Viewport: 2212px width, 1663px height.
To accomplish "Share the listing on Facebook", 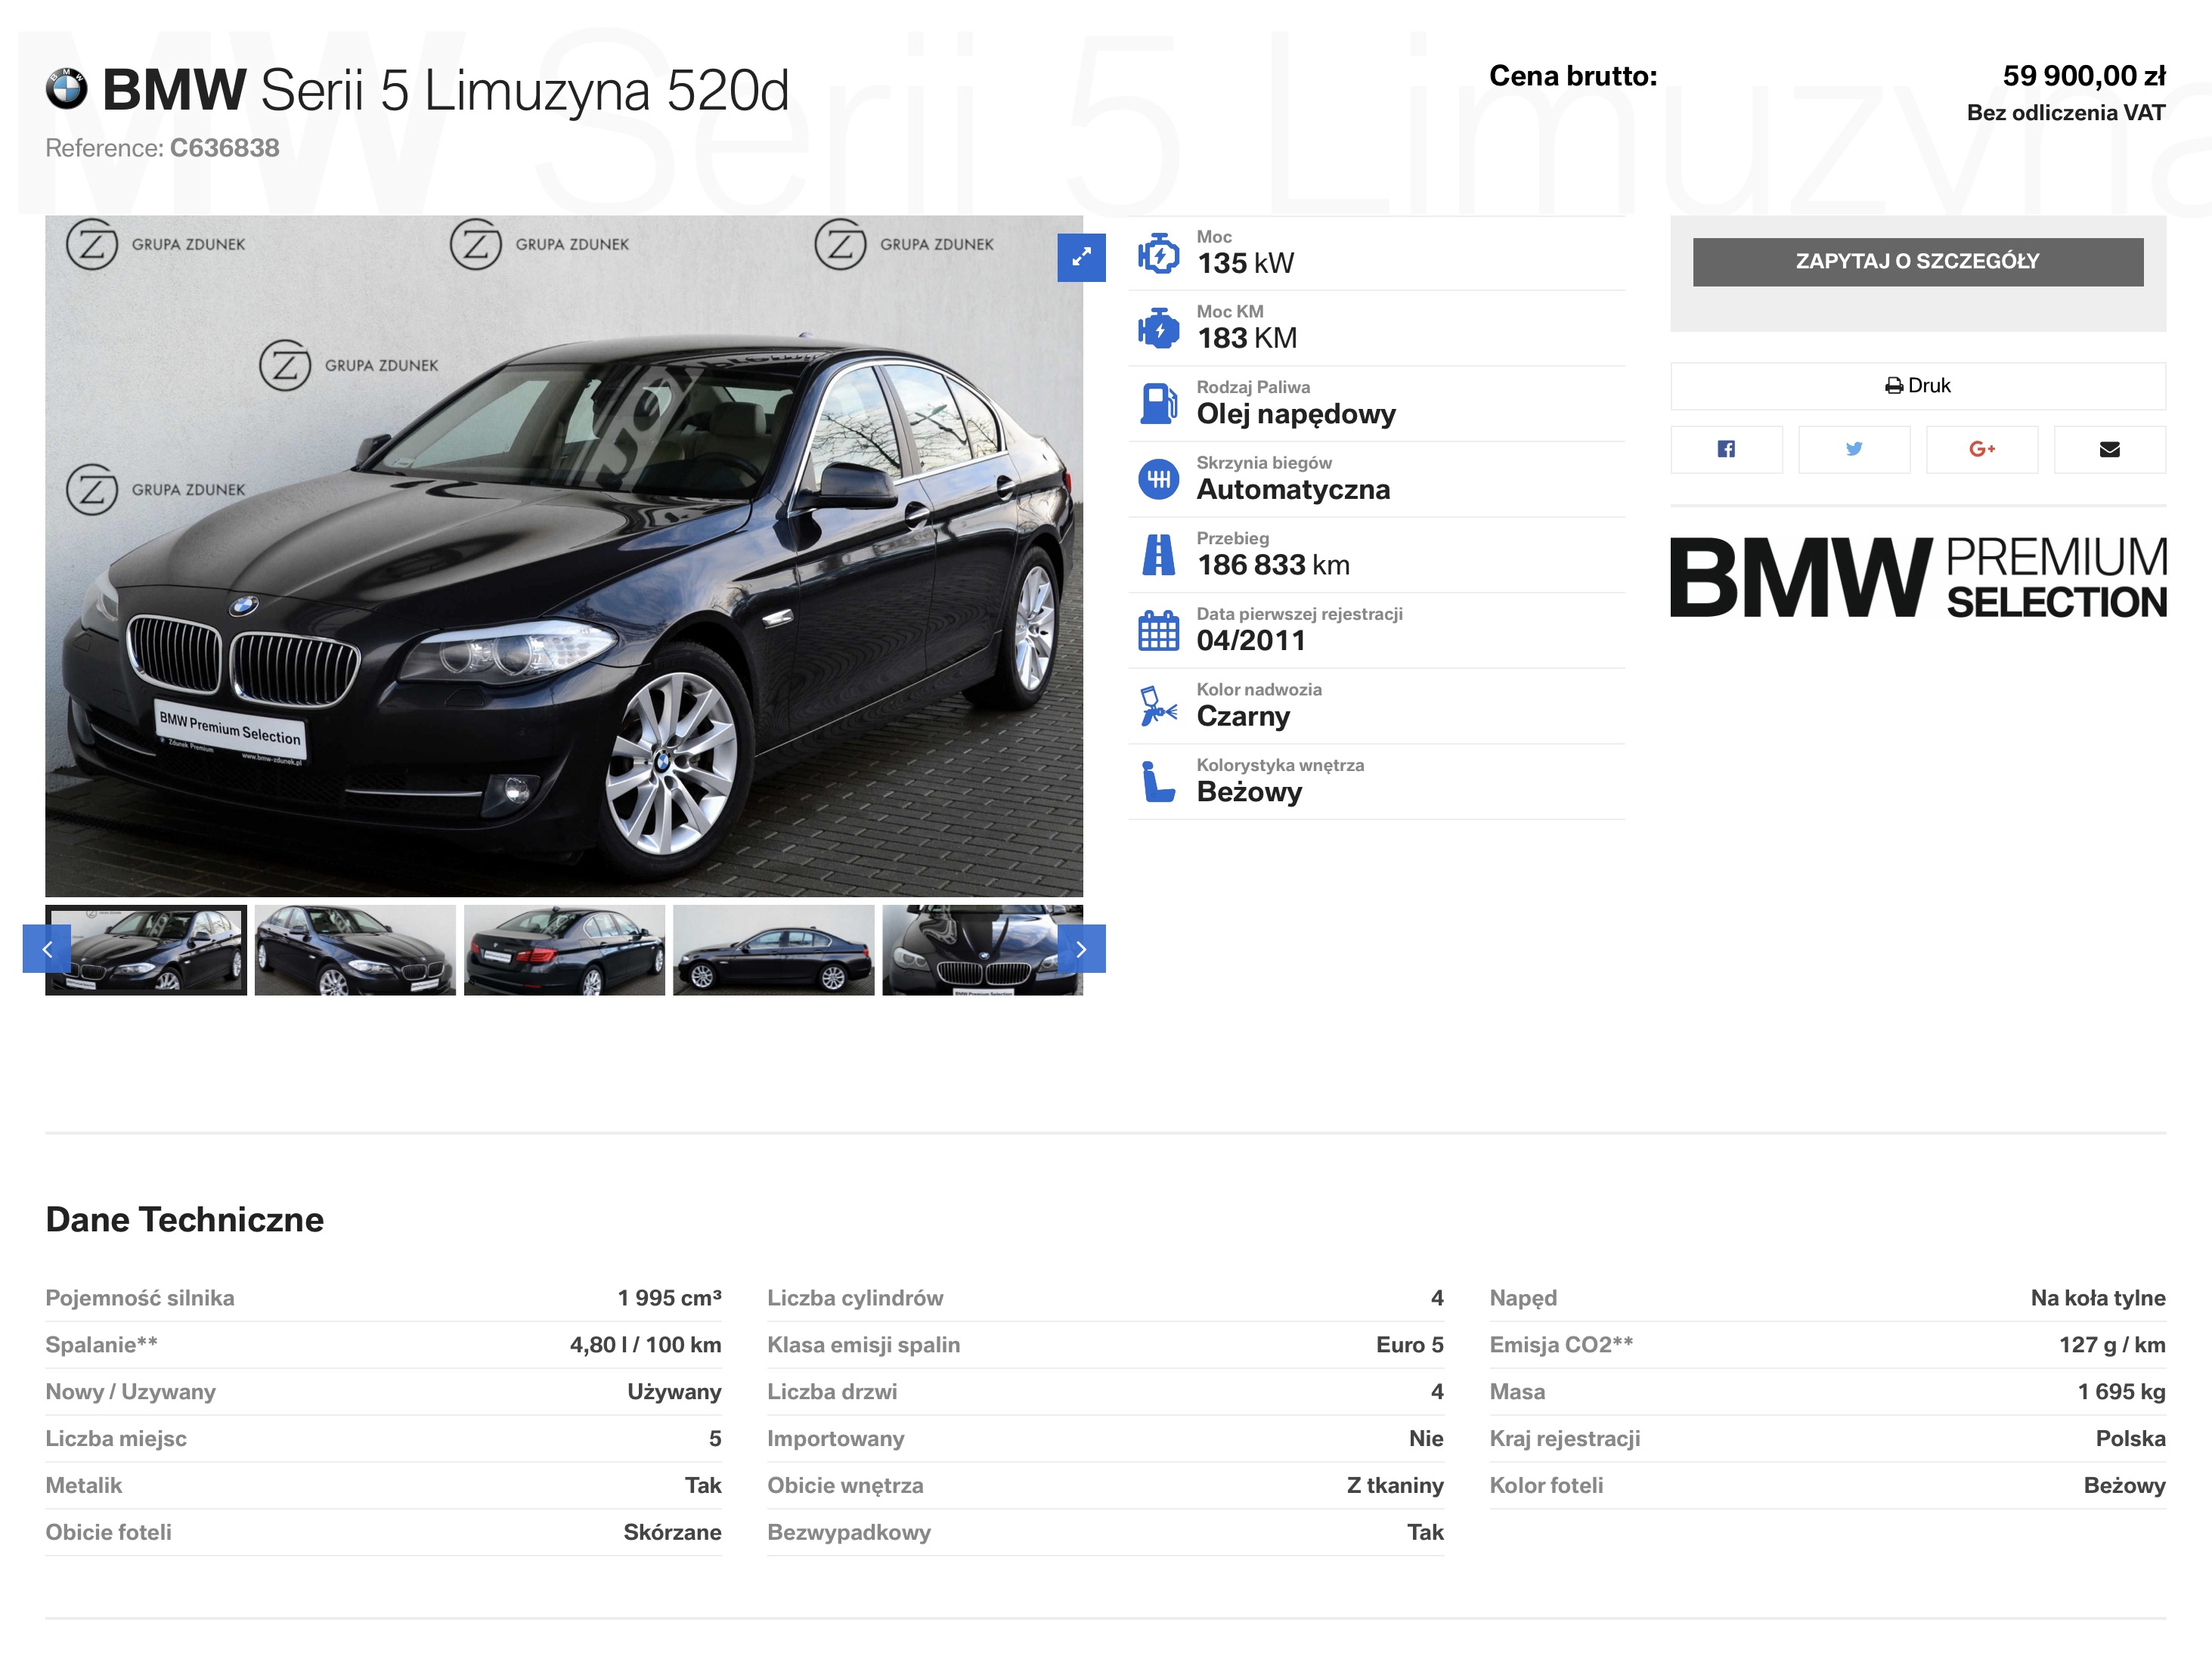I will 1726,450.
